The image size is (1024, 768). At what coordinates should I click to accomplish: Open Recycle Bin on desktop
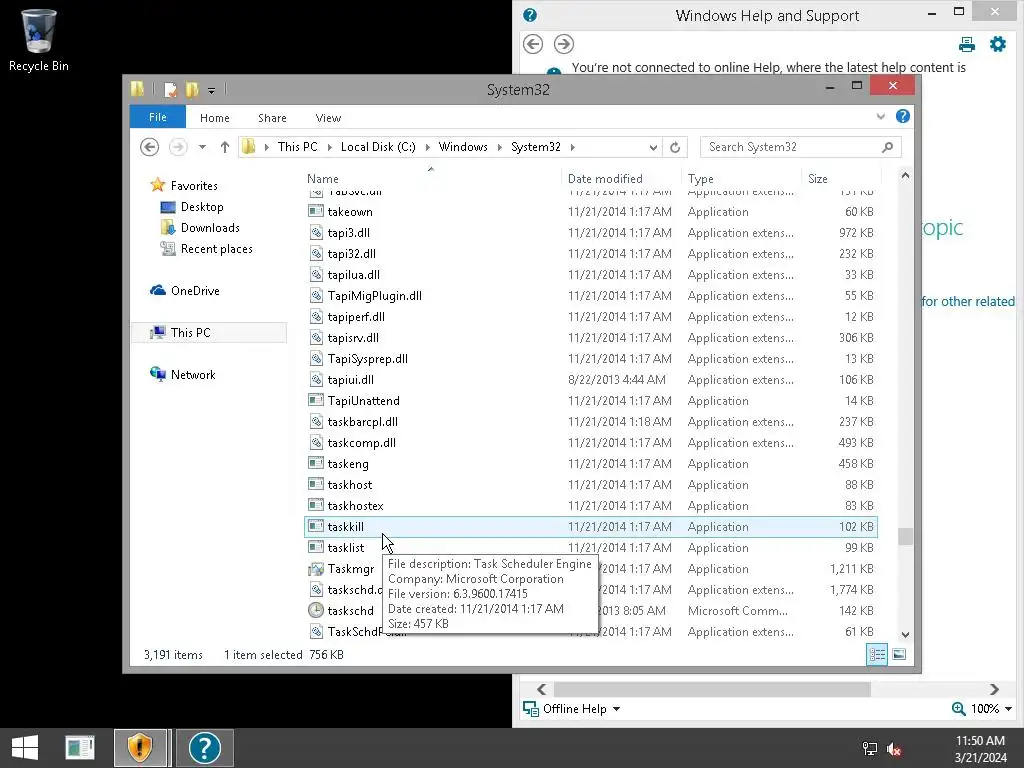pyautogui.click(x=38, y=39)
